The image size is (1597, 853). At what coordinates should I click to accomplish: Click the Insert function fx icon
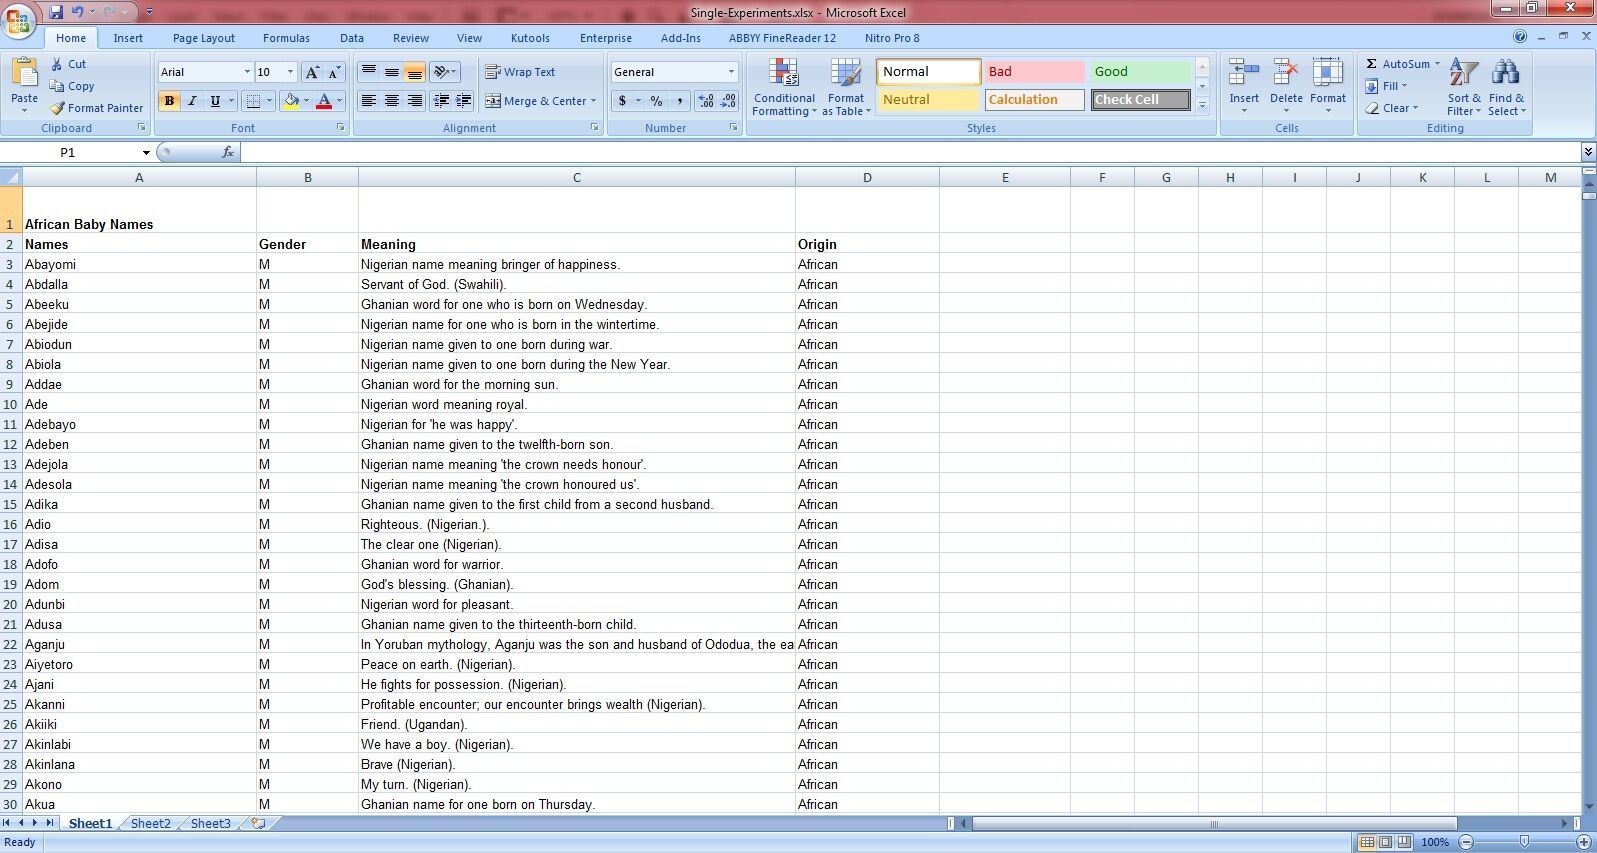click(228, 152)
